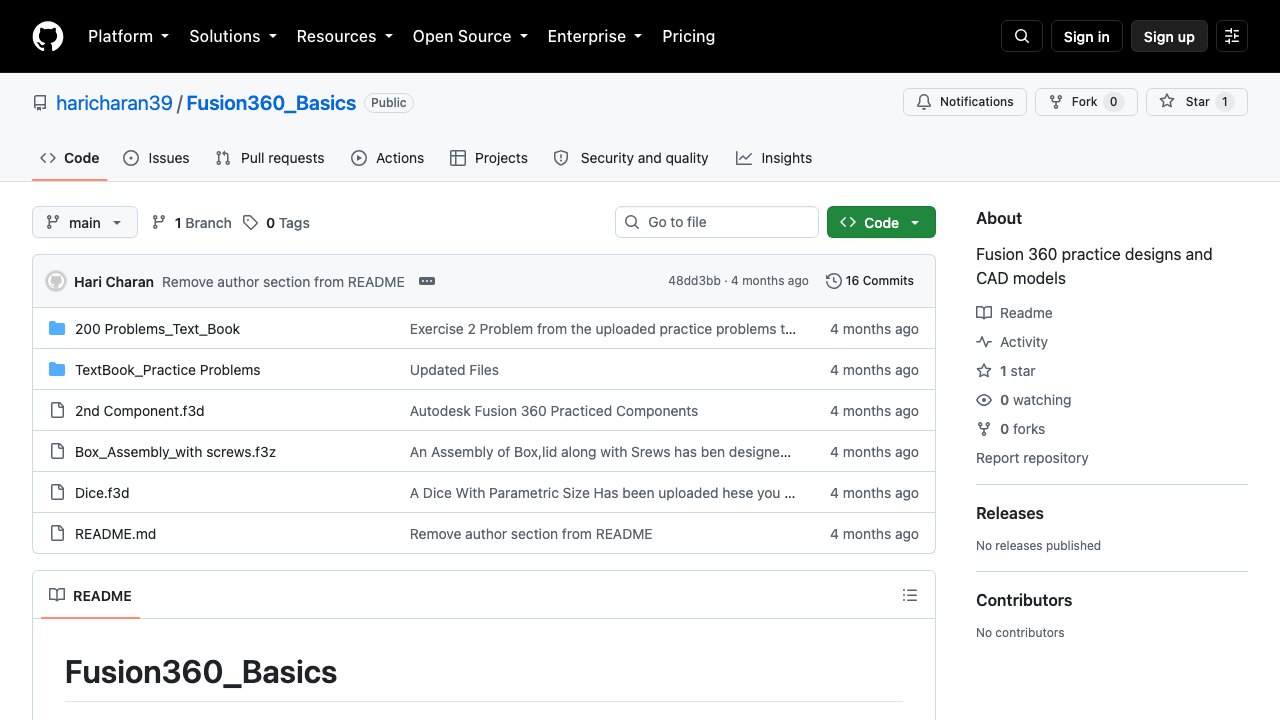Click Hari Charan's avatar image
The height and width of the screenshot is (720, 1280).
[56, 281]
